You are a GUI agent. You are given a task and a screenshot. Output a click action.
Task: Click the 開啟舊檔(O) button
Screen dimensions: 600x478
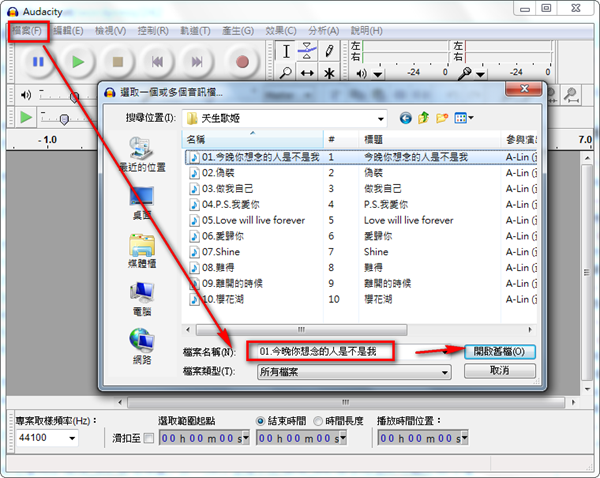(x=499, y=352)
